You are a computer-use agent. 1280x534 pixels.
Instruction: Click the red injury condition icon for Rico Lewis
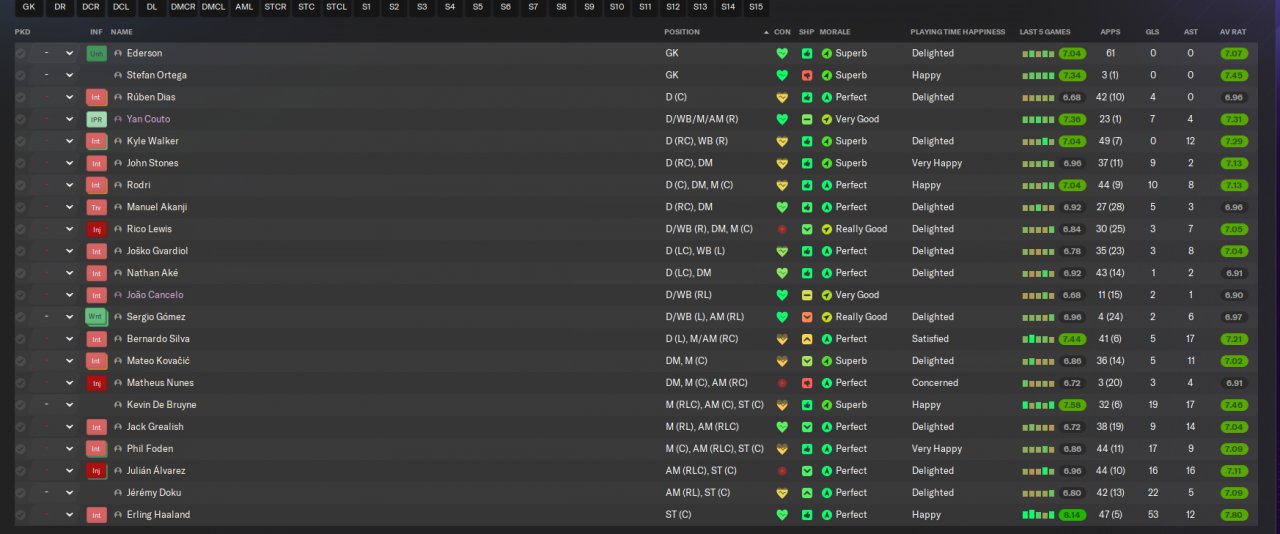tap(782, 229)
